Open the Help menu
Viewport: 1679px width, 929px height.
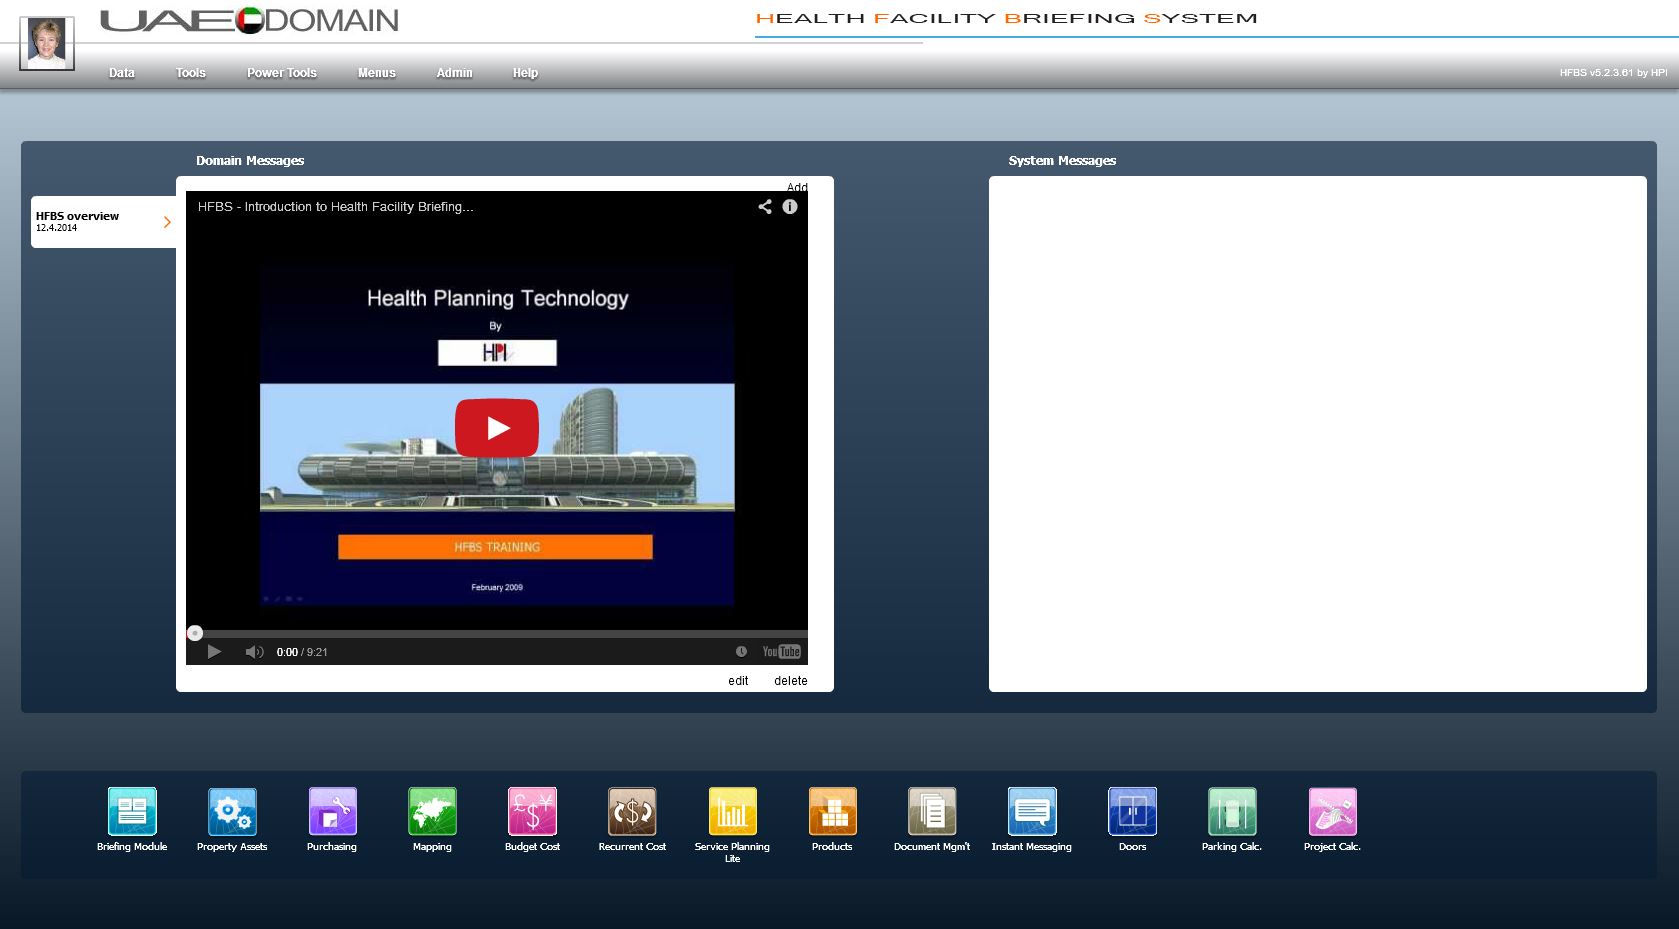(x=525, y=73)
